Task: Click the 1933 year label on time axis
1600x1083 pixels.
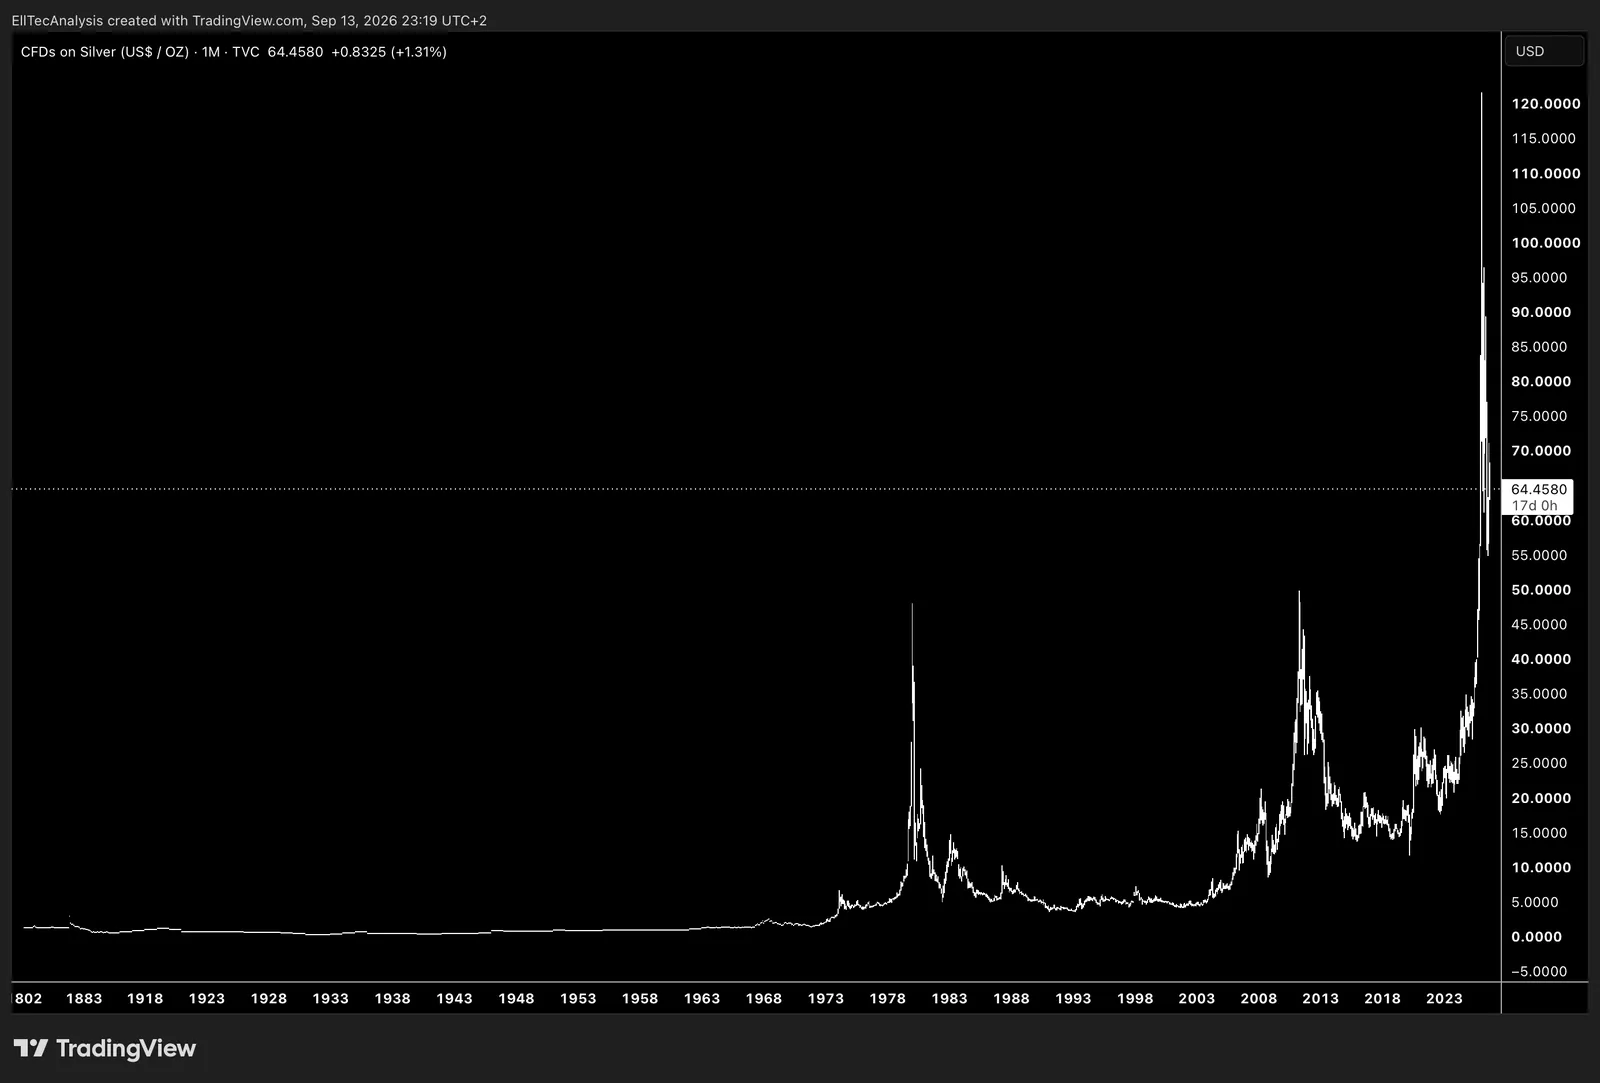Action: pos(331,998)
